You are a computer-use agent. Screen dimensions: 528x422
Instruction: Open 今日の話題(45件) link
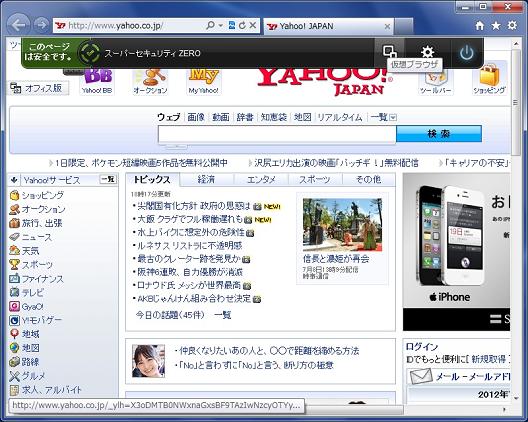pos(170,315)
